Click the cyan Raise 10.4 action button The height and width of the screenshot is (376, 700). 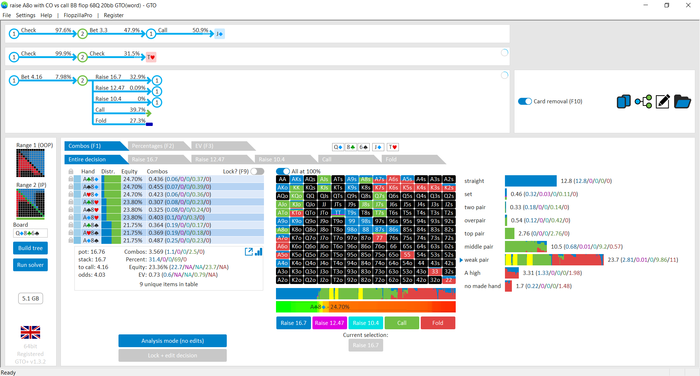pyautogui.click(x=366, y=323)
